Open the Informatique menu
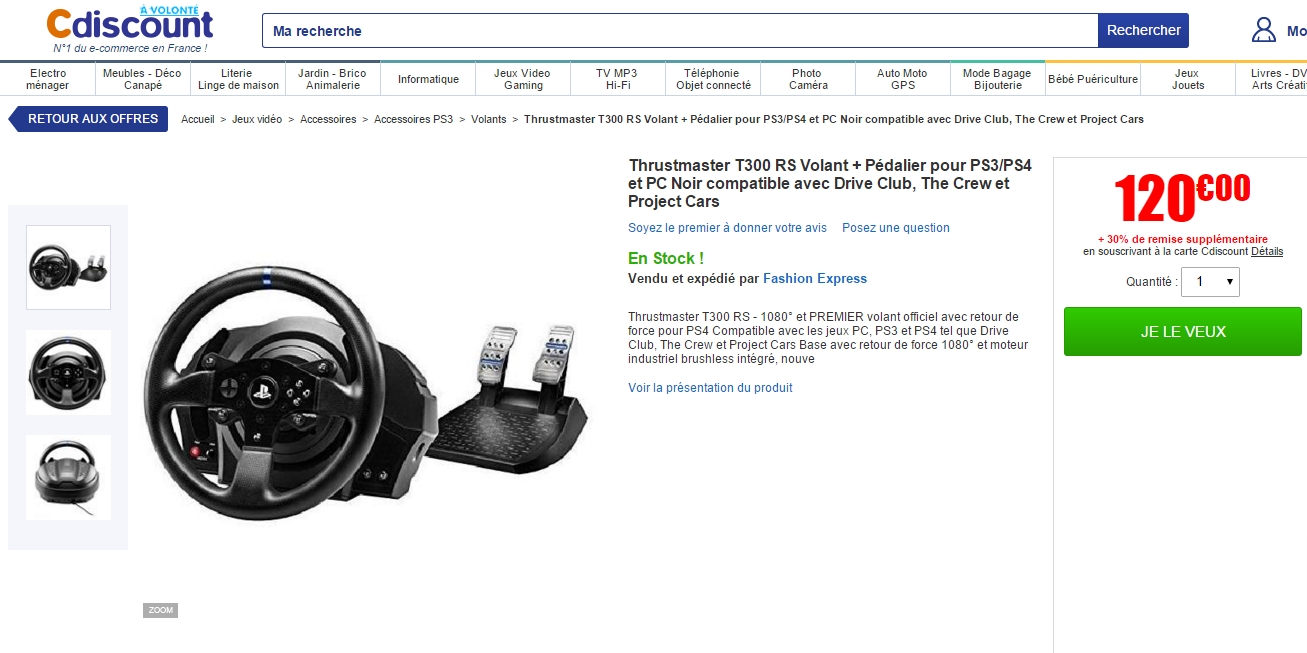 click(428, 79)
